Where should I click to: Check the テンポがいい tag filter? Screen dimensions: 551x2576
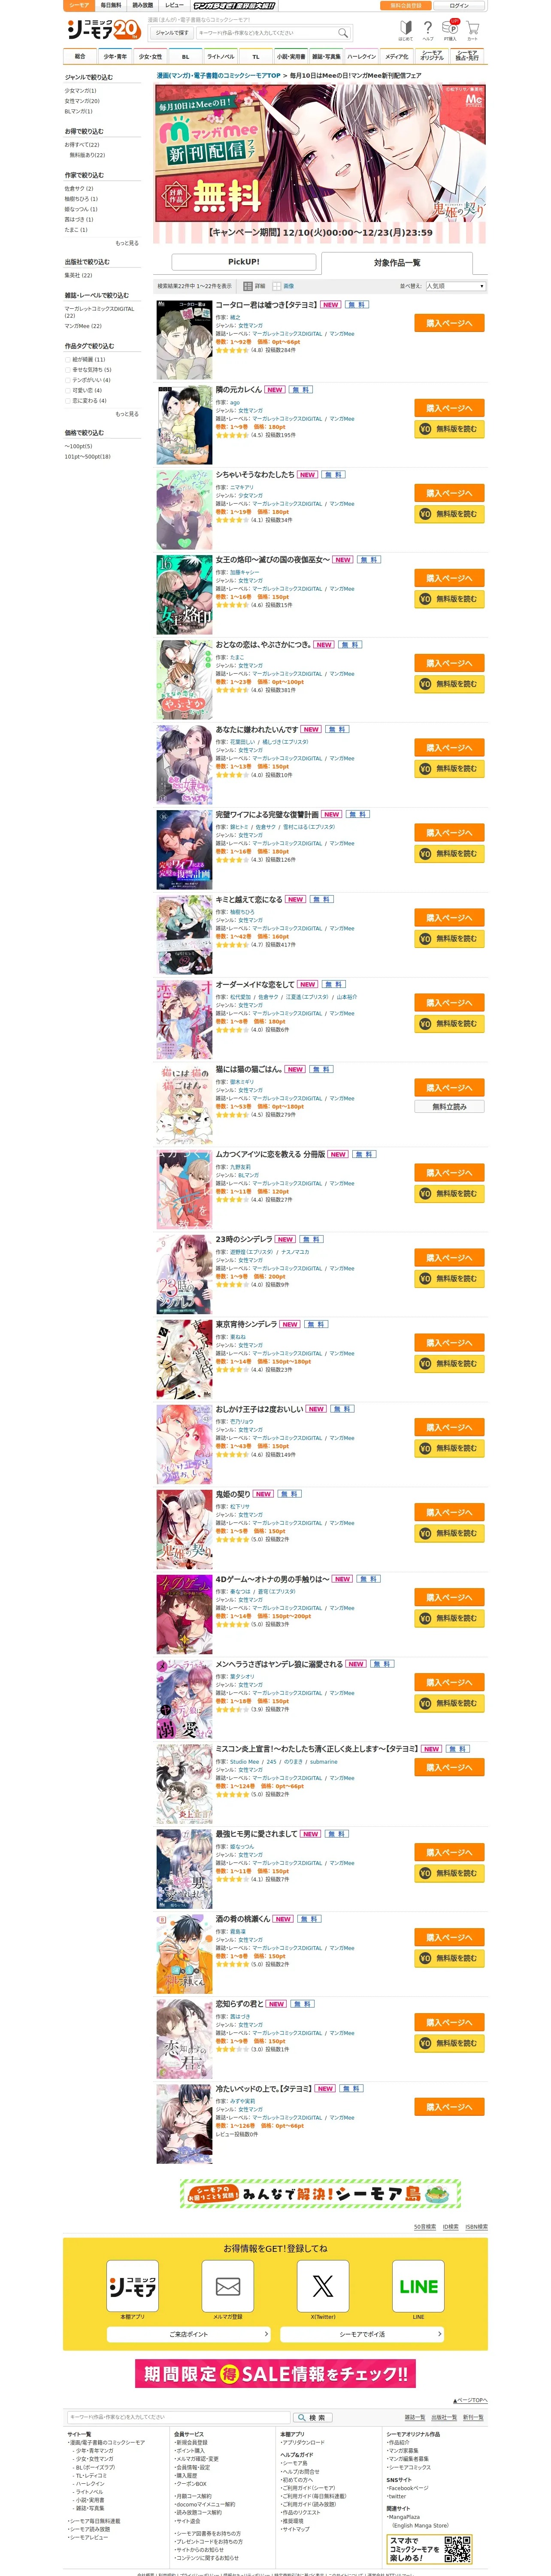coord(68,380)
